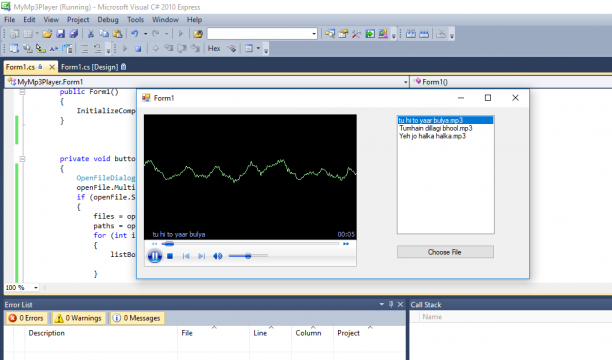Pause playback in the Form1 media player
The image size is (612, 360).
click(x=155, y=256)
